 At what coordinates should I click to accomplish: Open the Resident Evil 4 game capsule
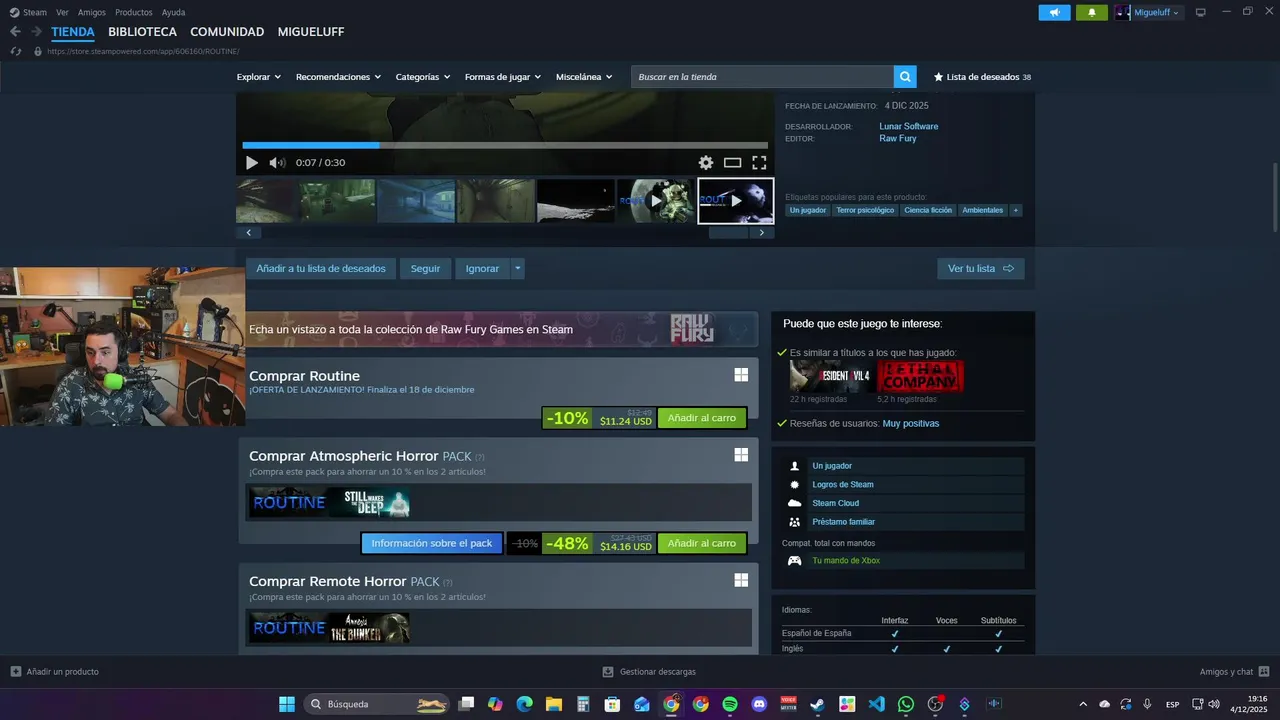pyautogui.click(x=830, y=376)
